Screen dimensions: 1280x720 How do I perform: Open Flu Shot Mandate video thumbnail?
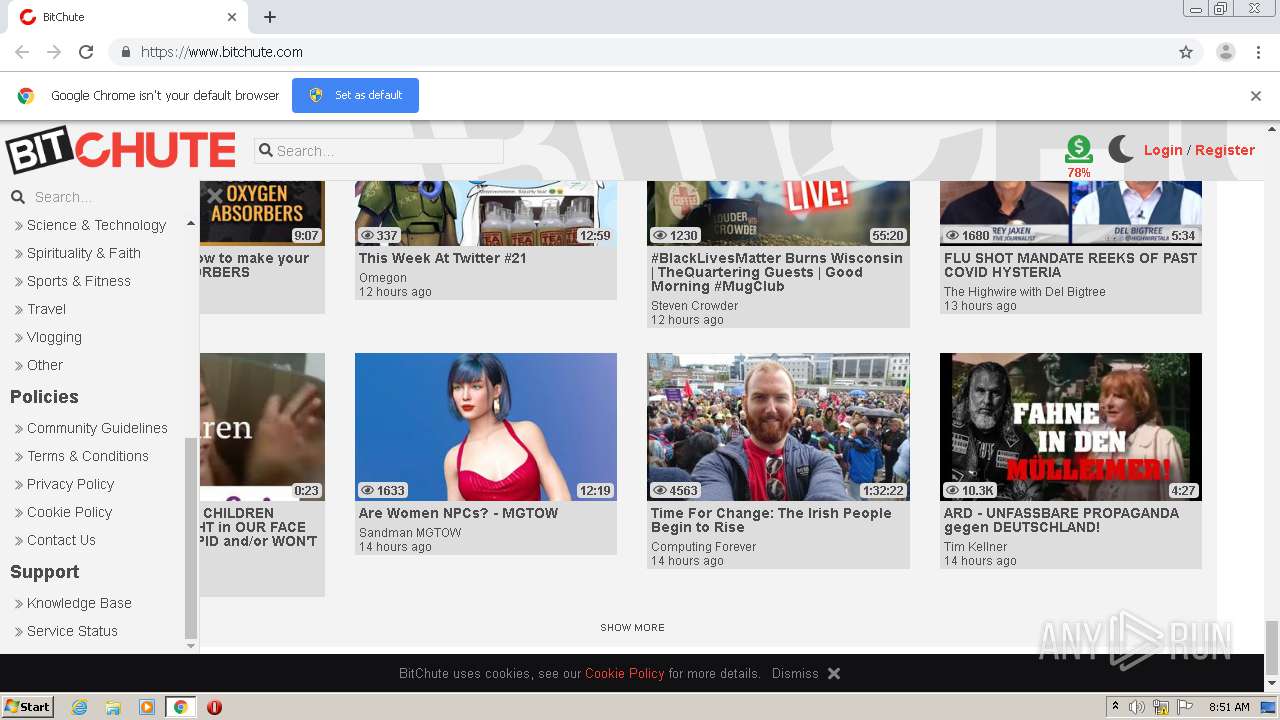(x=1071, y=213)
